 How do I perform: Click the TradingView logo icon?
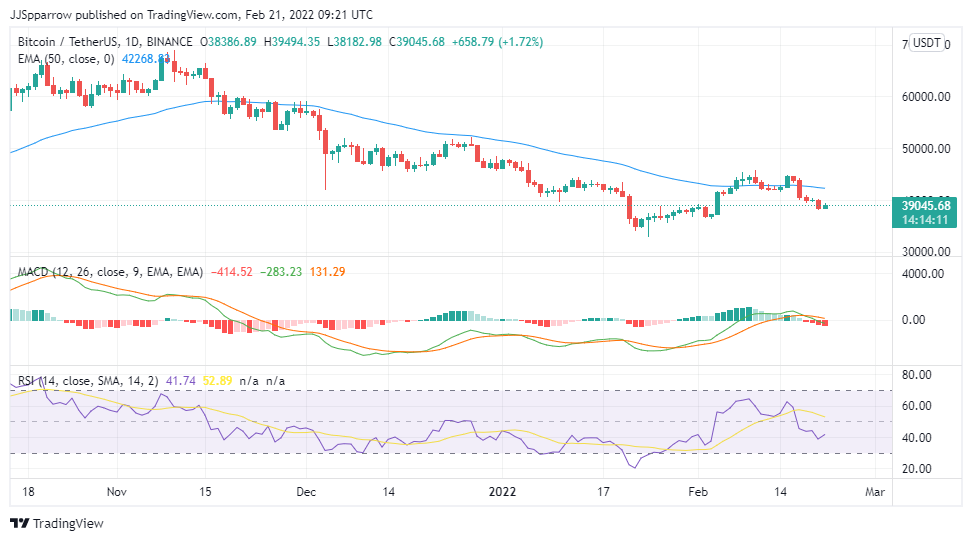click(x=20, y=523)
